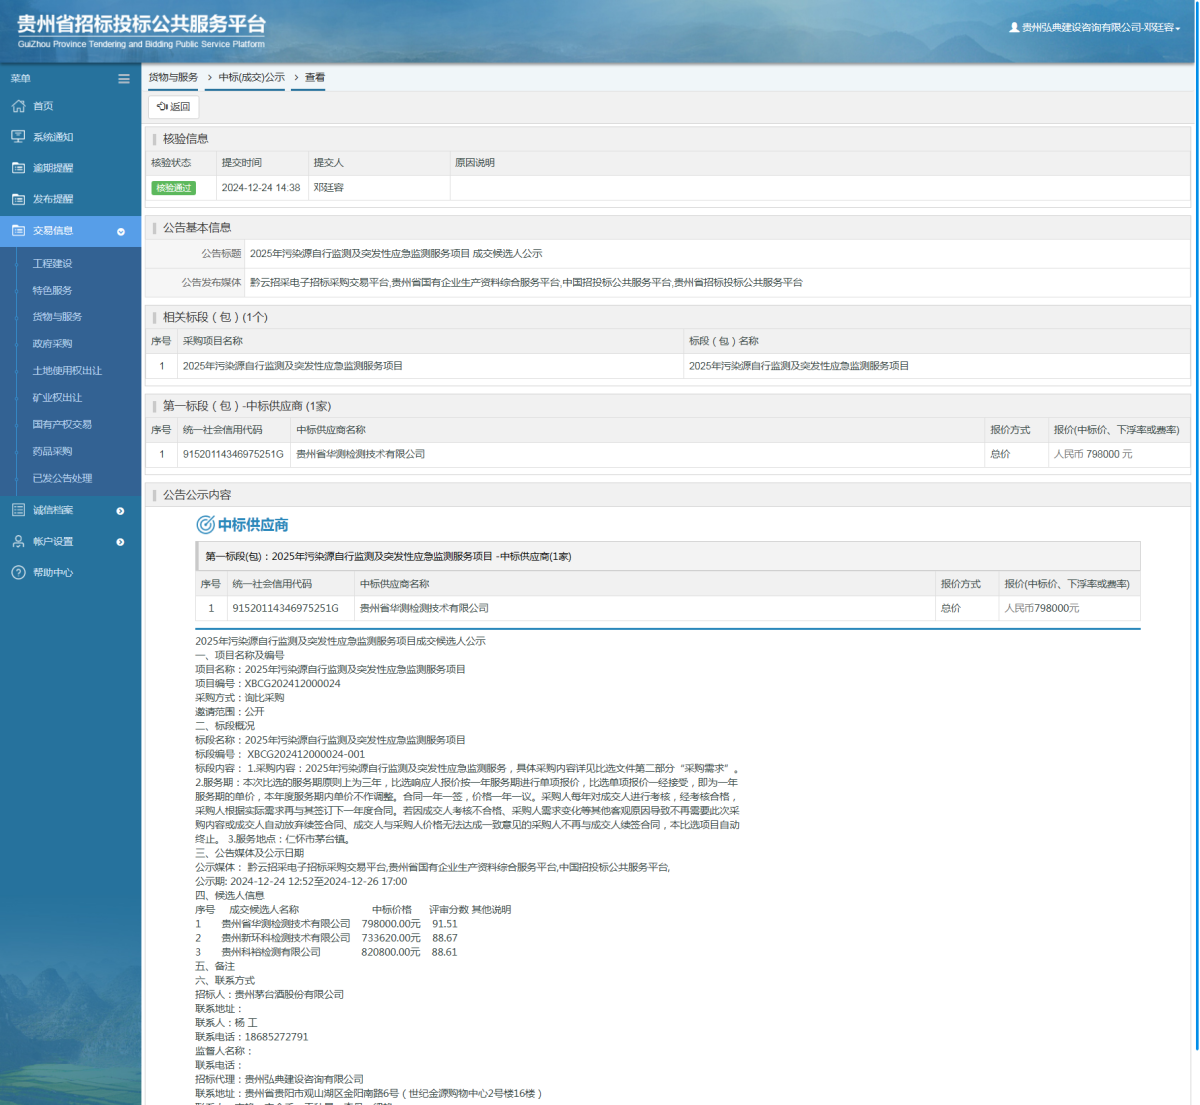Select 货物与服务 in the sidebar

tap(57, 317)
